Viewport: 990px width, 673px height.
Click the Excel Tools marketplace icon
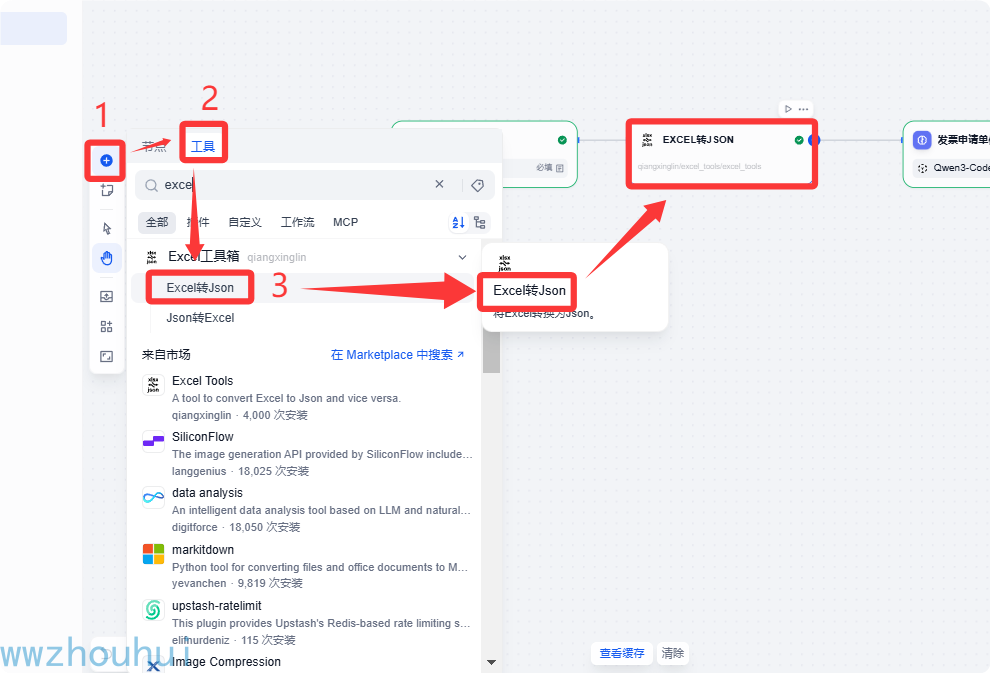153,384
